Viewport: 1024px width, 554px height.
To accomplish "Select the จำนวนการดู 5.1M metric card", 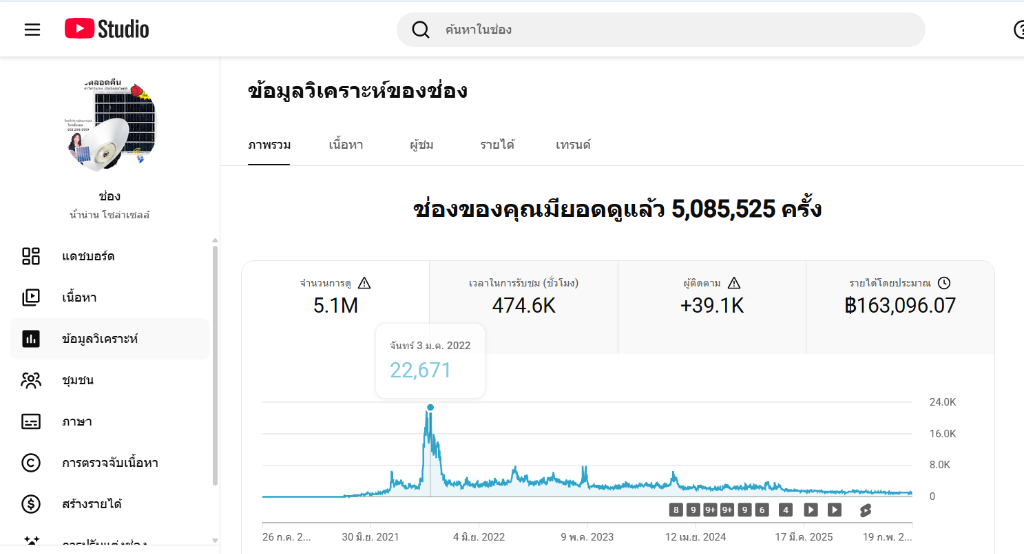I will pos(336,307).
